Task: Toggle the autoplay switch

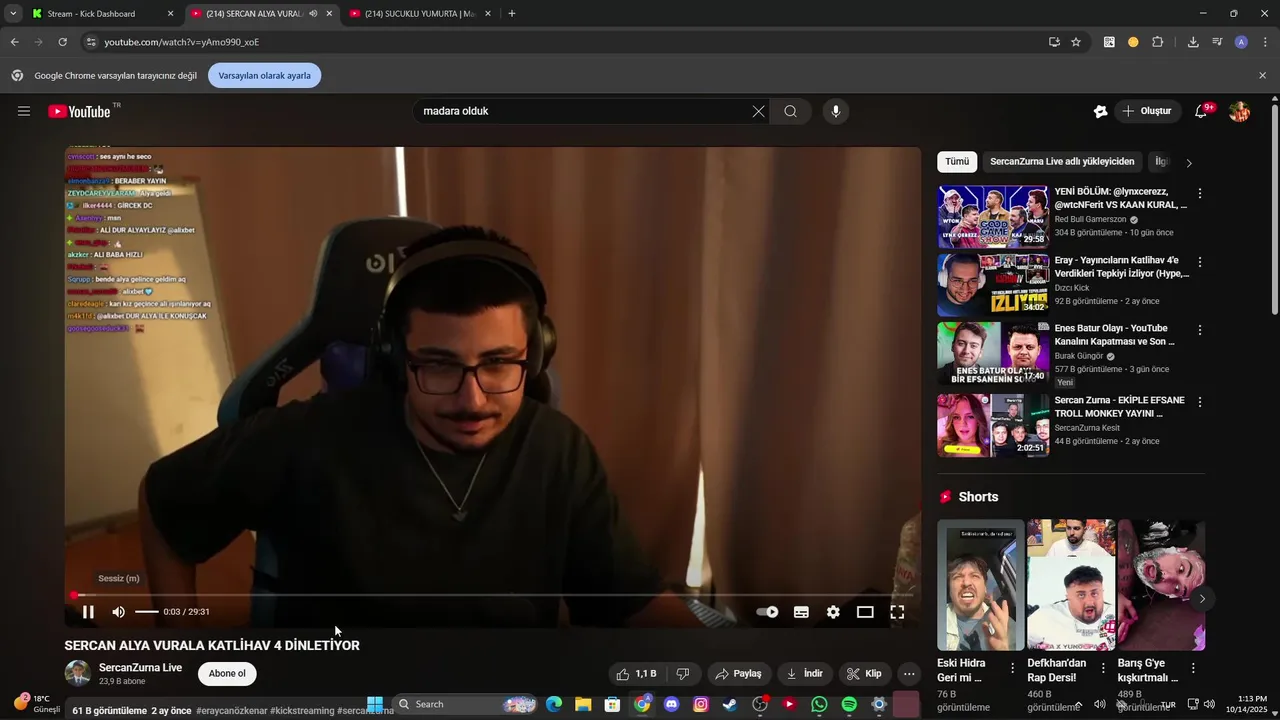Action: 767,612
